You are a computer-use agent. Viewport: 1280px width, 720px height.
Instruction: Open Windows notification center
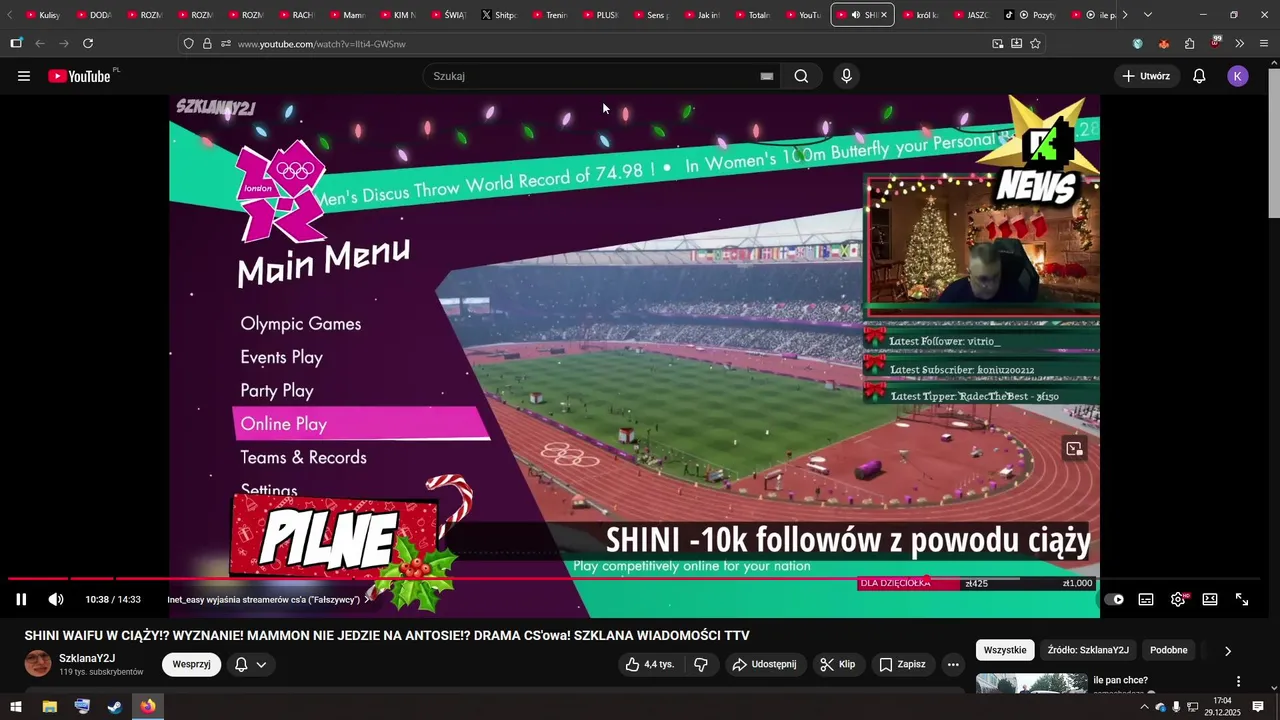[x=1258, y=707]
